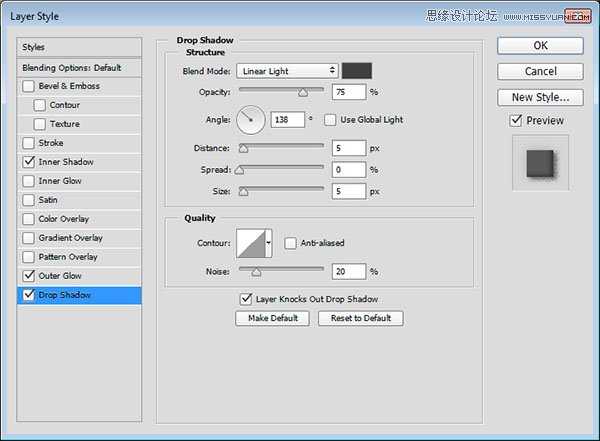Click the Angle dial control
The image size is (600, 441).
click(x=251, y=120)
